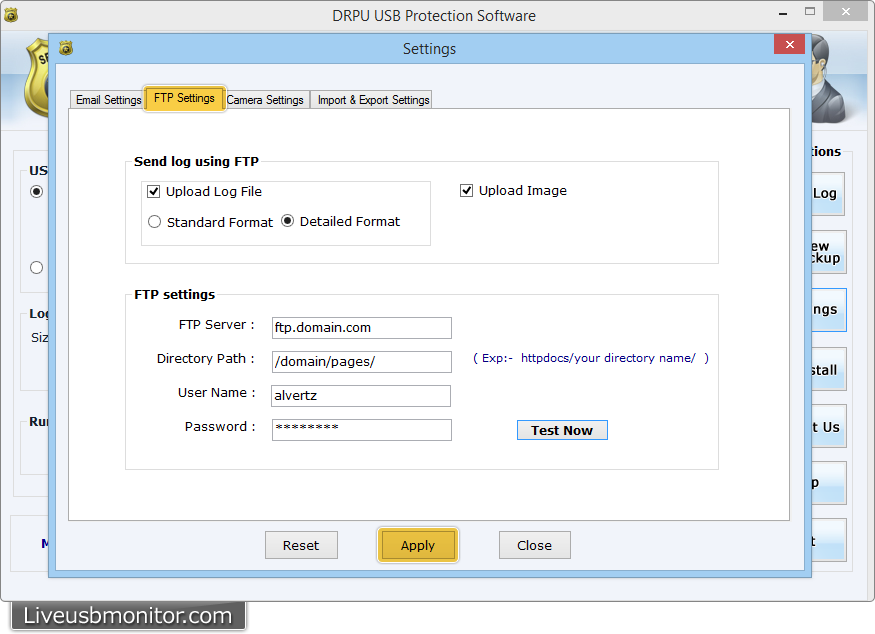Image resolution: width=875 pixels, height=634 pixels.
Task: Toggle the Upload Image checkbox
Action: coord(467,191)
